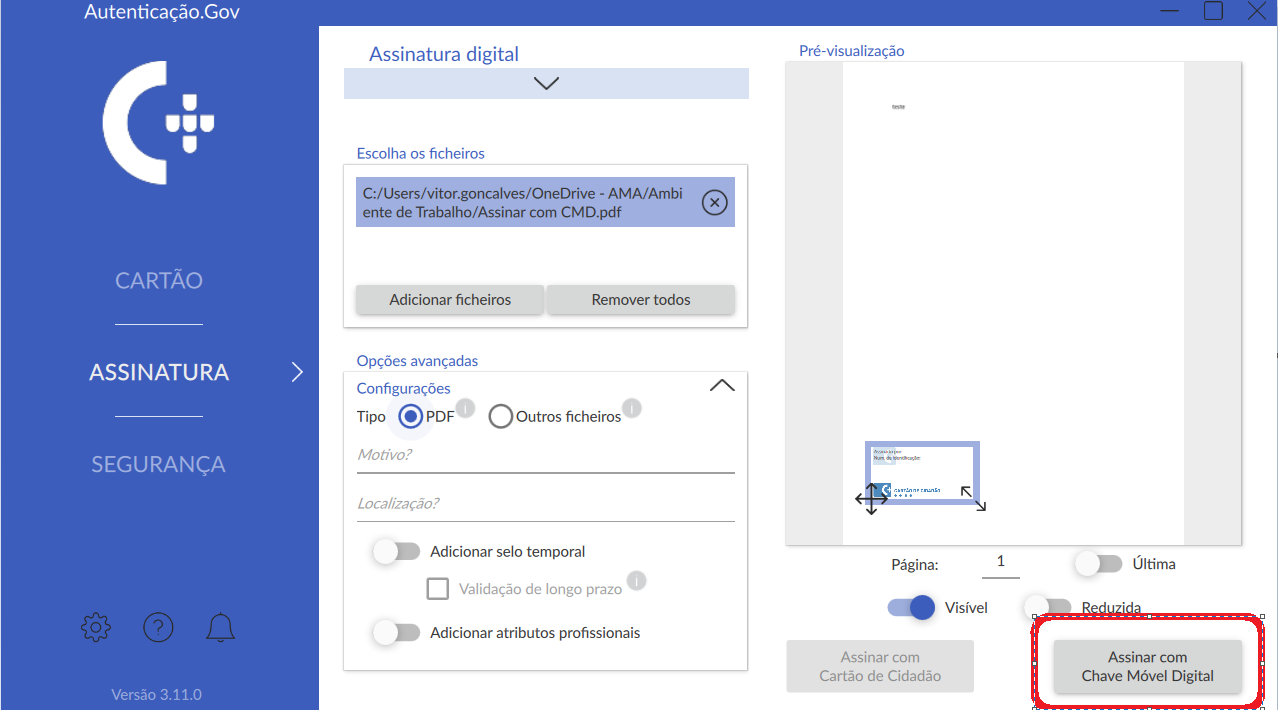
Task: Click the Remover todos button
Action: coord(641,300)
